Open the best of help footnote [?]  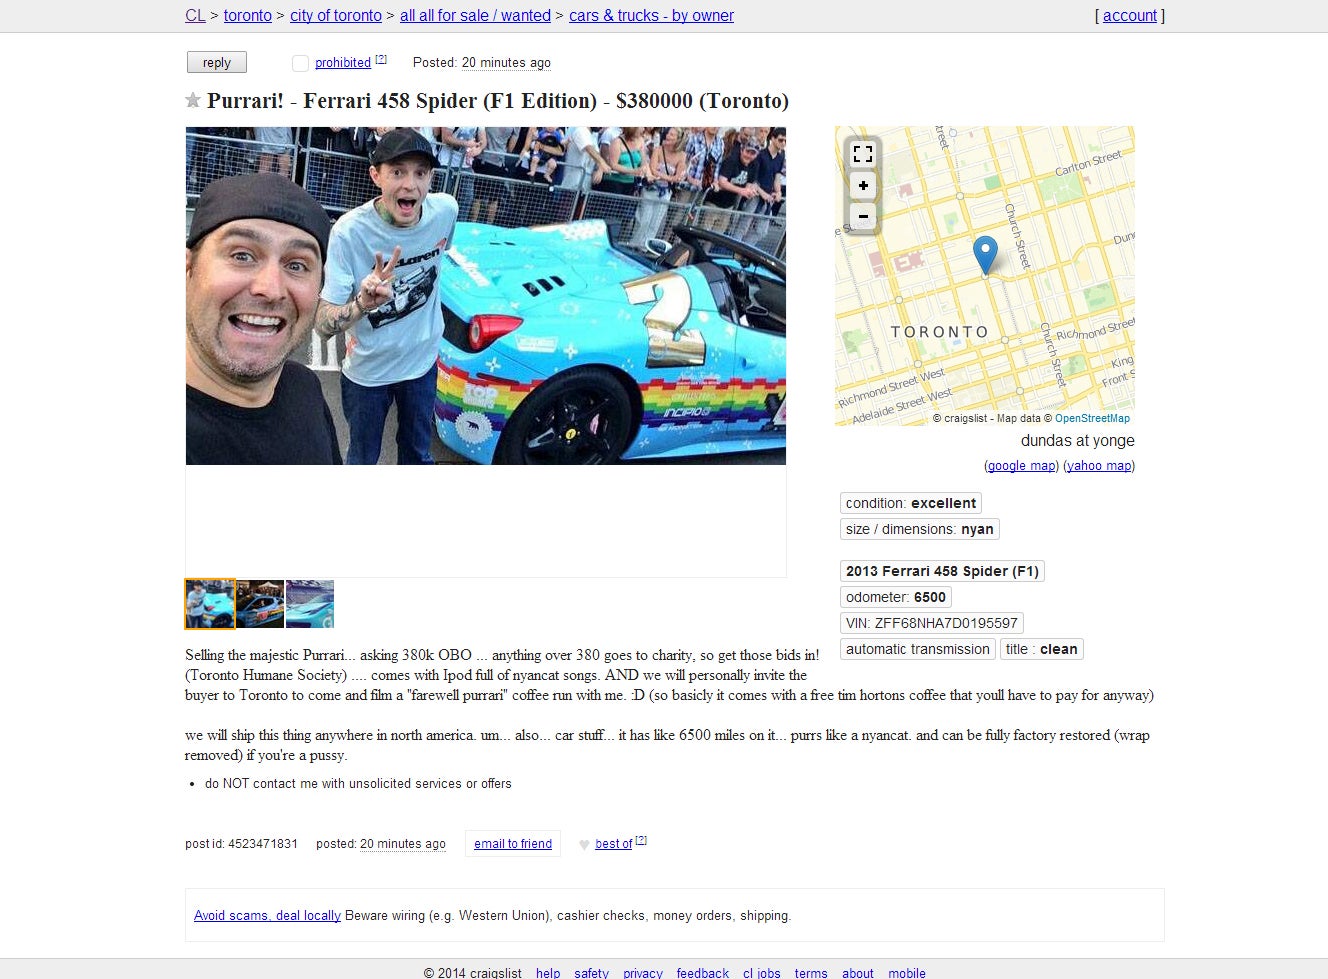pos(641,840)
